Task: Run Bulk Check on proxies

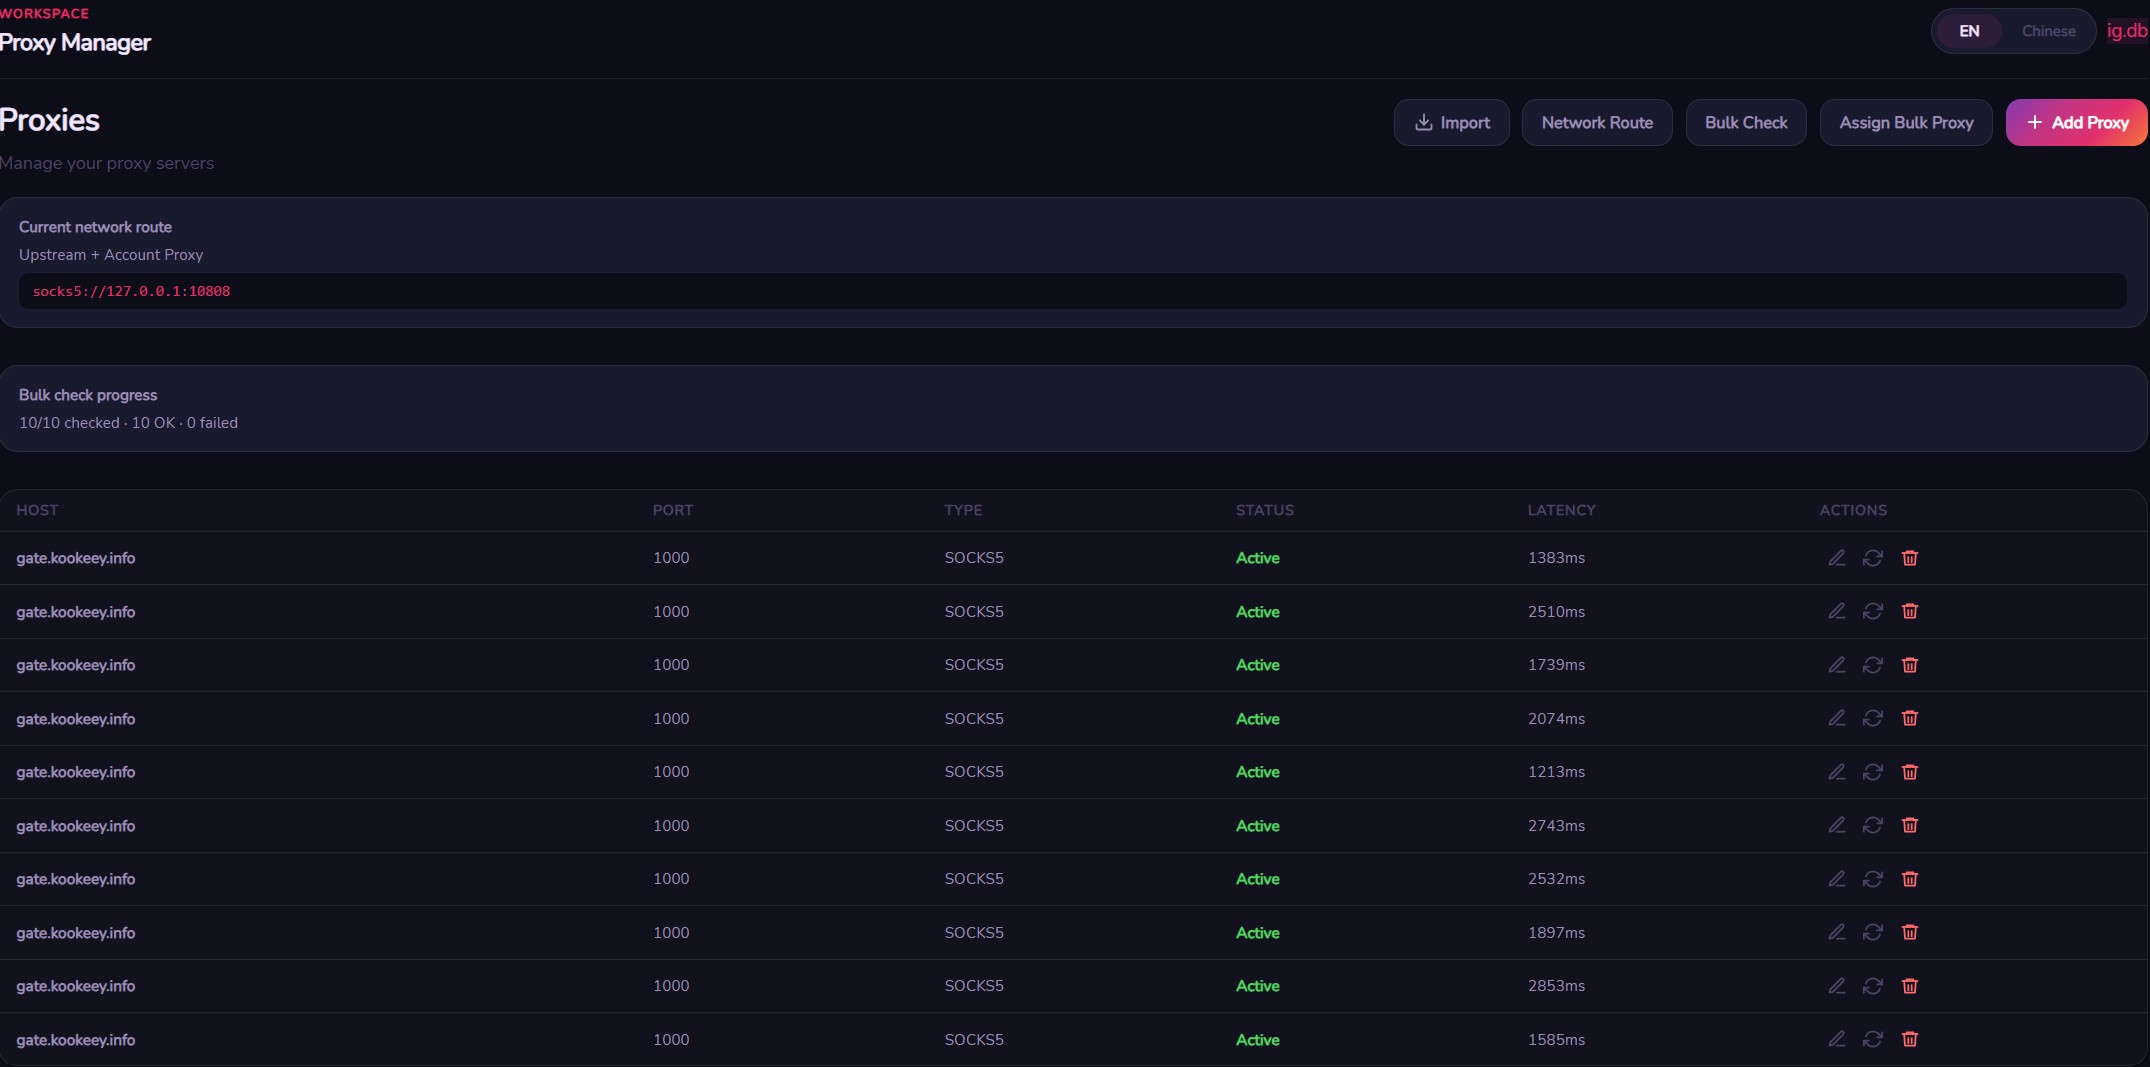Action: [x=1746, y=122]
